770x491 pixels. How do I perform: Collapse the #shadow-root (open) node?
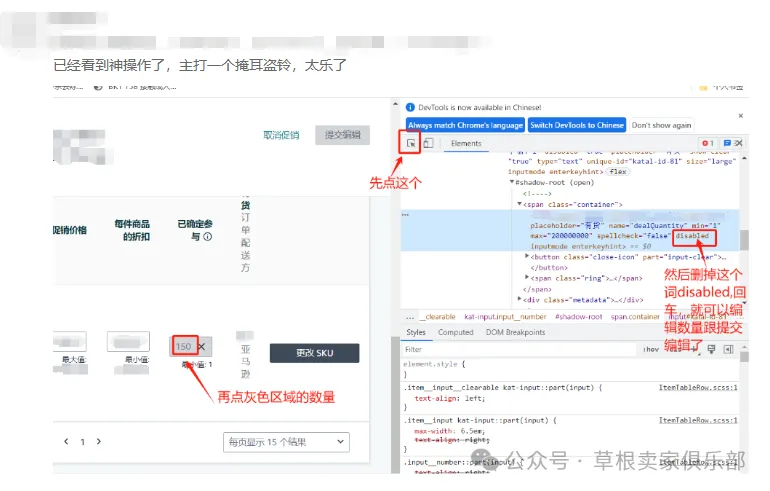pyautogui.click(x=512, y=182)
